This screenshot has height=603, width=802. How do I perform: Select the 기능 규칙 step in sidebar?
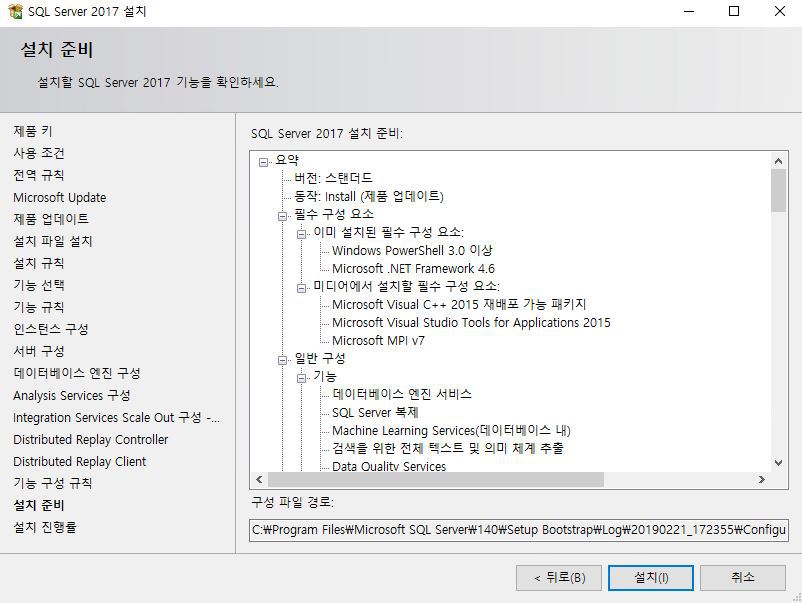(x=39, y=307)
